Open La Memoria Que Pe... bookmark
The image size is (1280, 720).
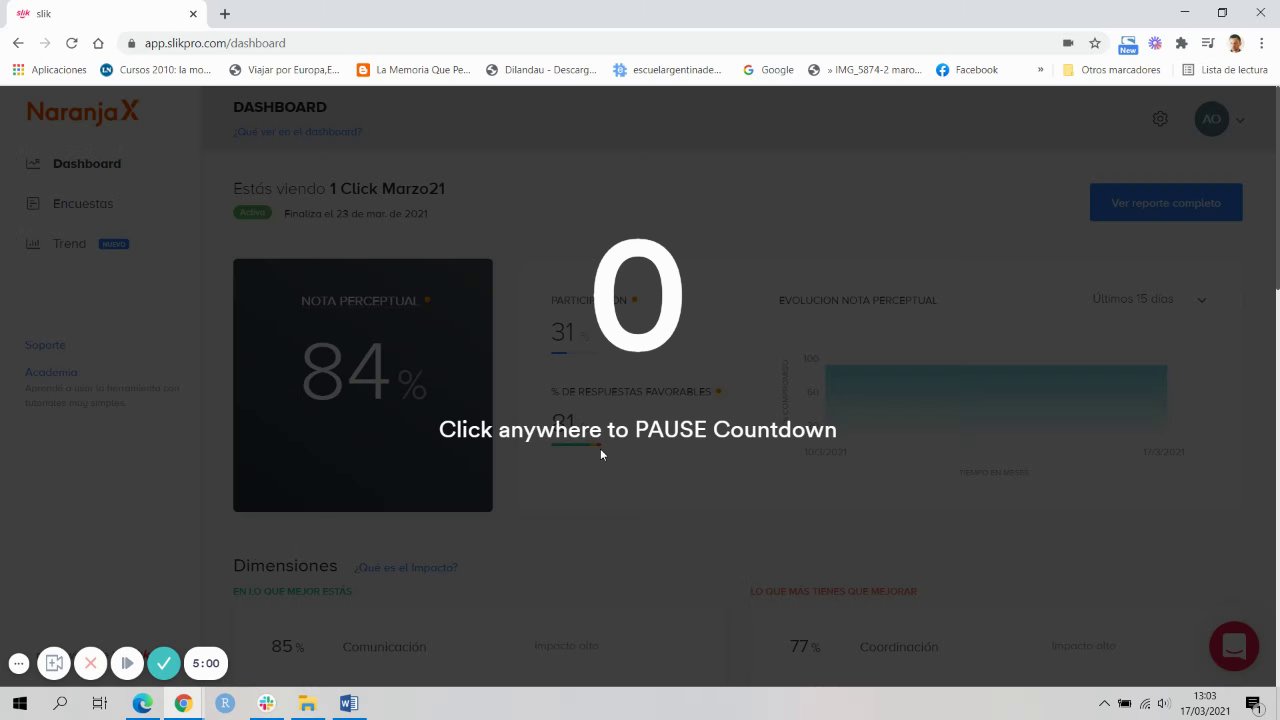[x=413, y=70]
